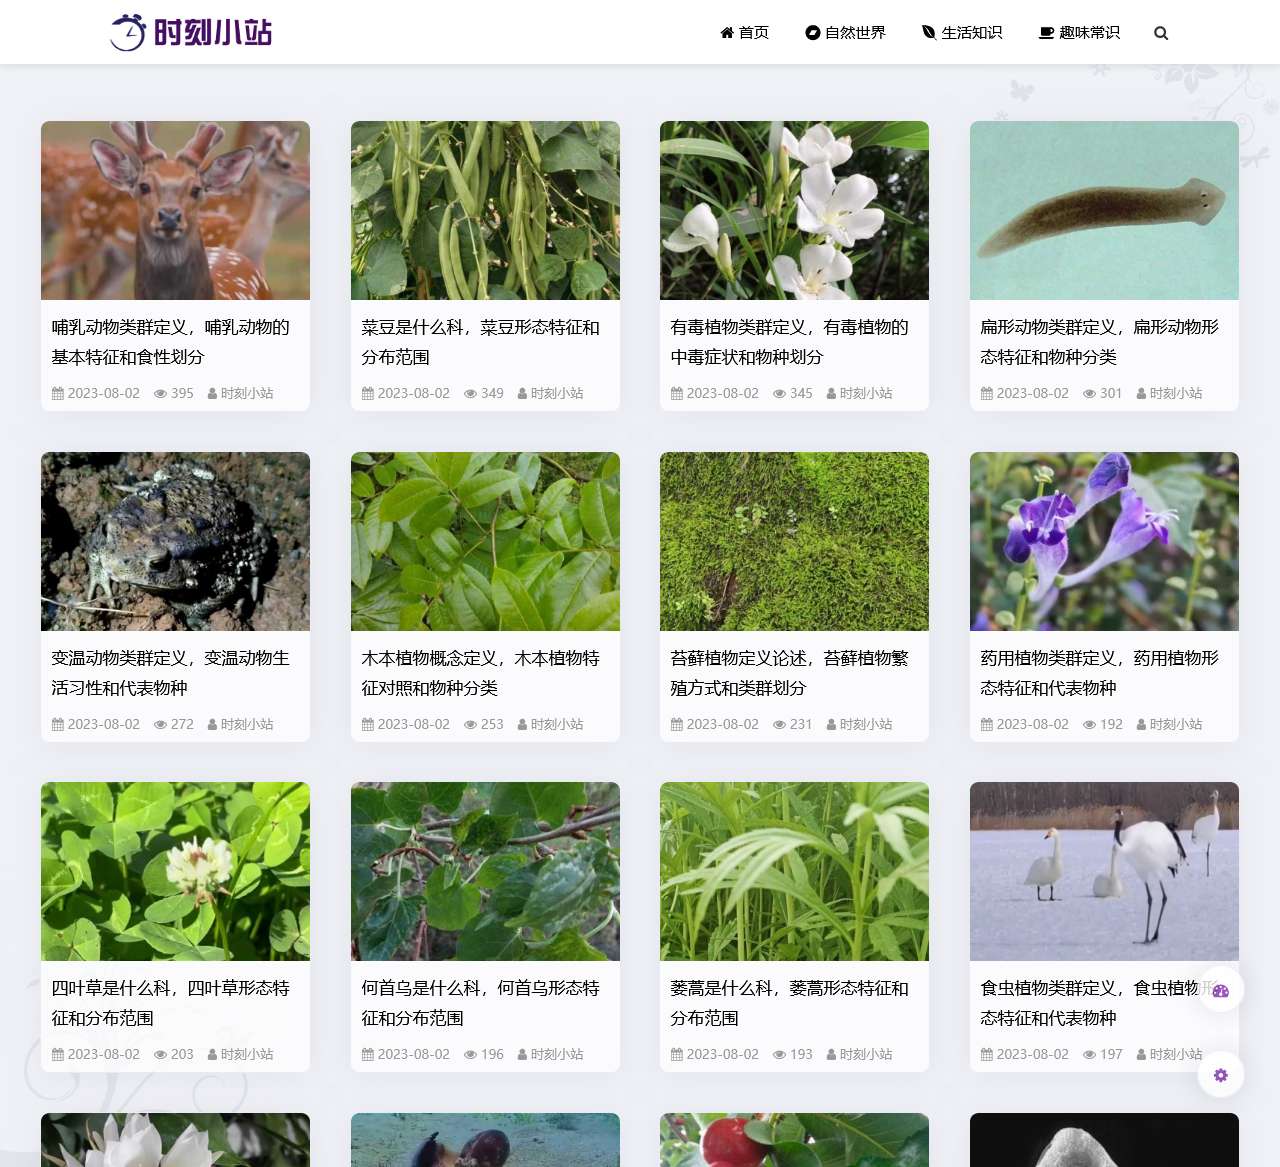The image size is (1280, 1167).
Task: Click the grassy plant thumbnail for 蒌蒿
Action: 794,871
